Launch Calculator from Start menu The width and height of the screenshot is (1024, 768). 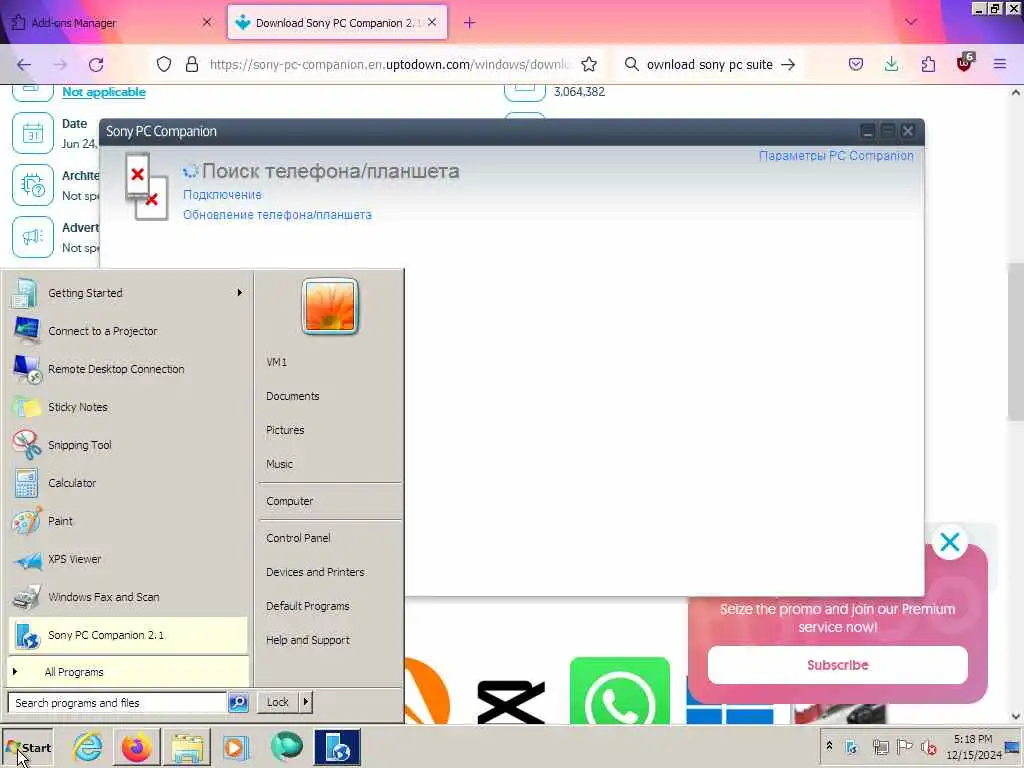tap(128, 483)
